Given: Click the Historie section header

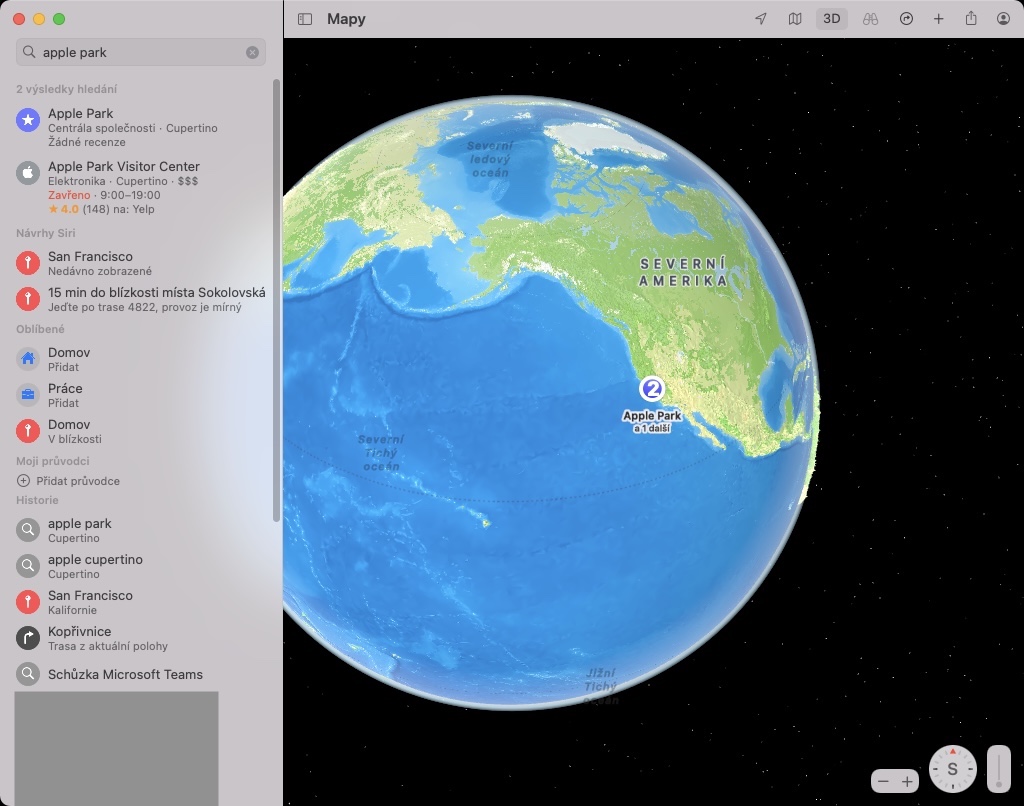Looking at the screenshot, I should [x=37, y=500].
